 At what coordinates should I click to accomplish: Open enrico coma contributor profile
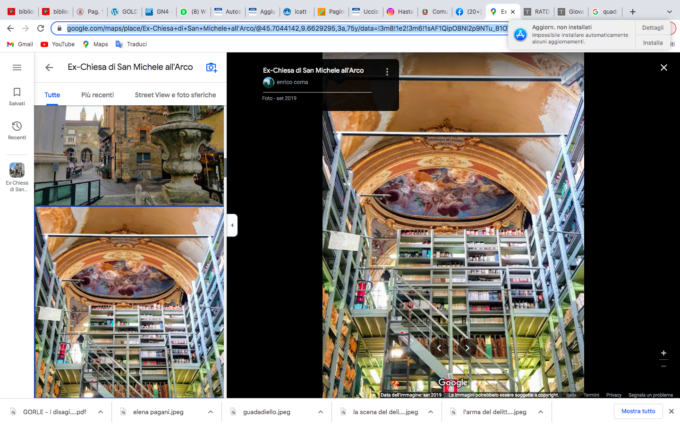pyautogui.click(x=292, y=82)
